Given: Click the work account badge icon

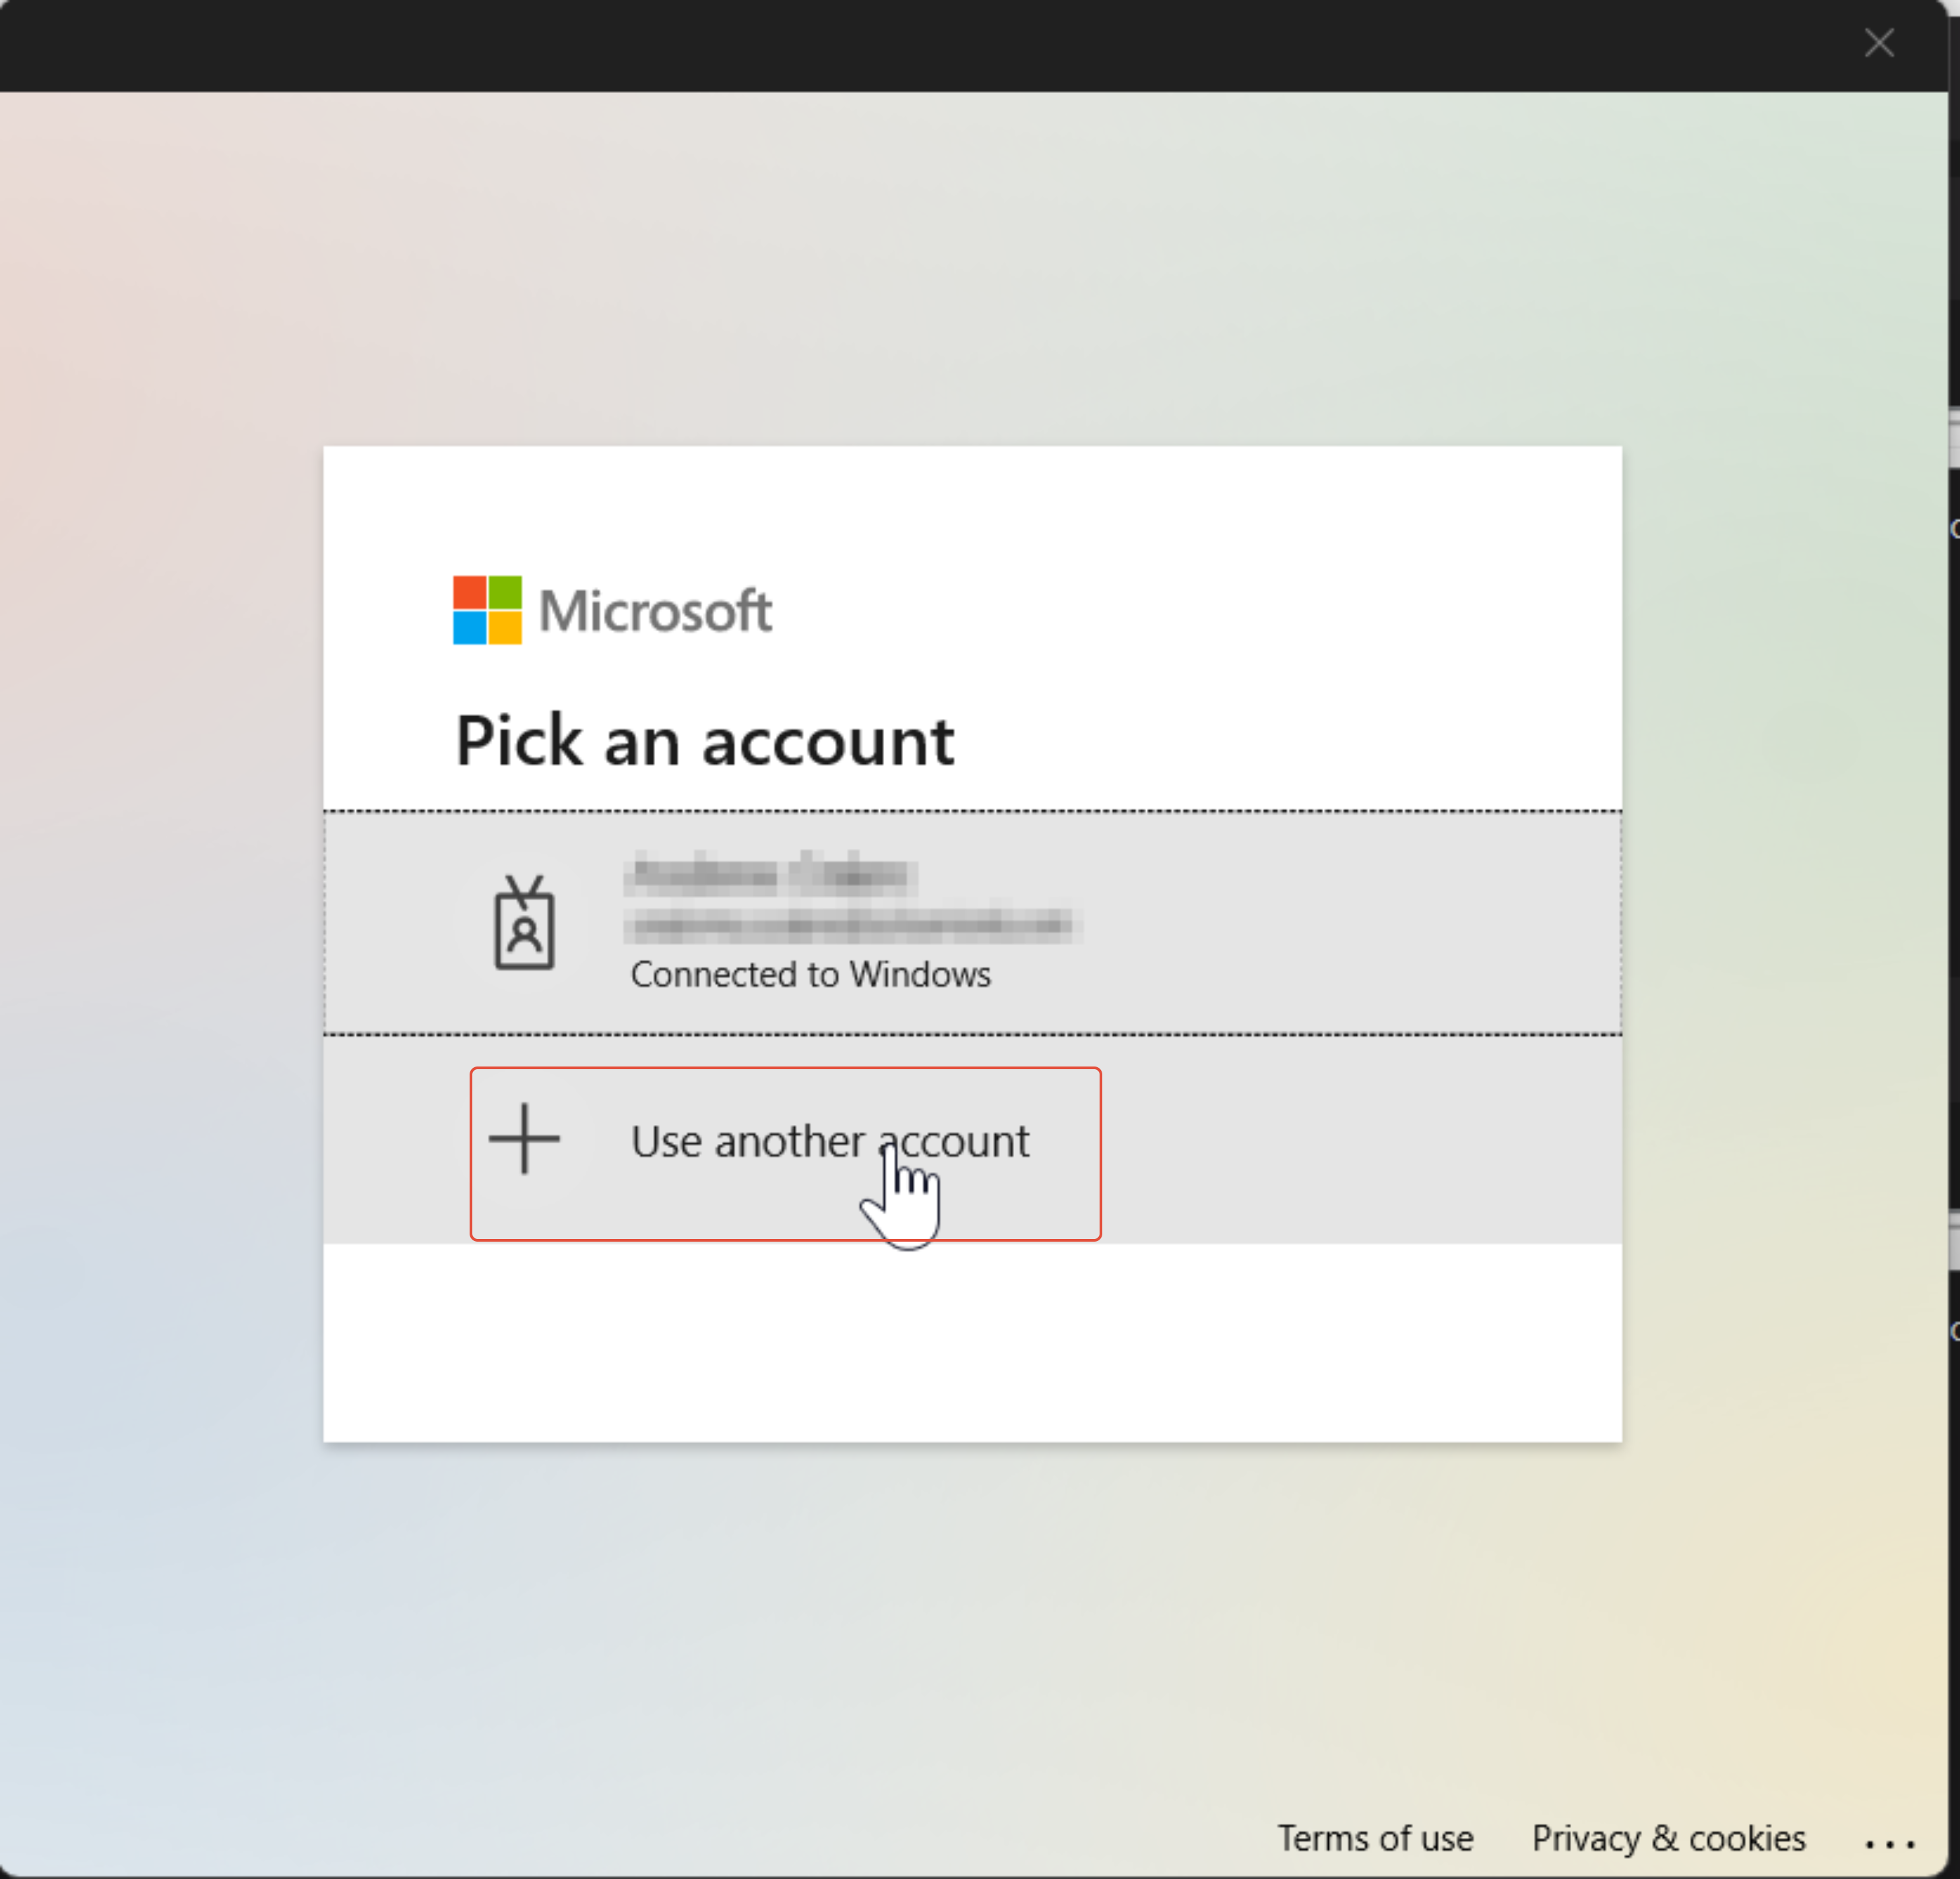Looking at the screenshot, I should (x=524, y=922).
